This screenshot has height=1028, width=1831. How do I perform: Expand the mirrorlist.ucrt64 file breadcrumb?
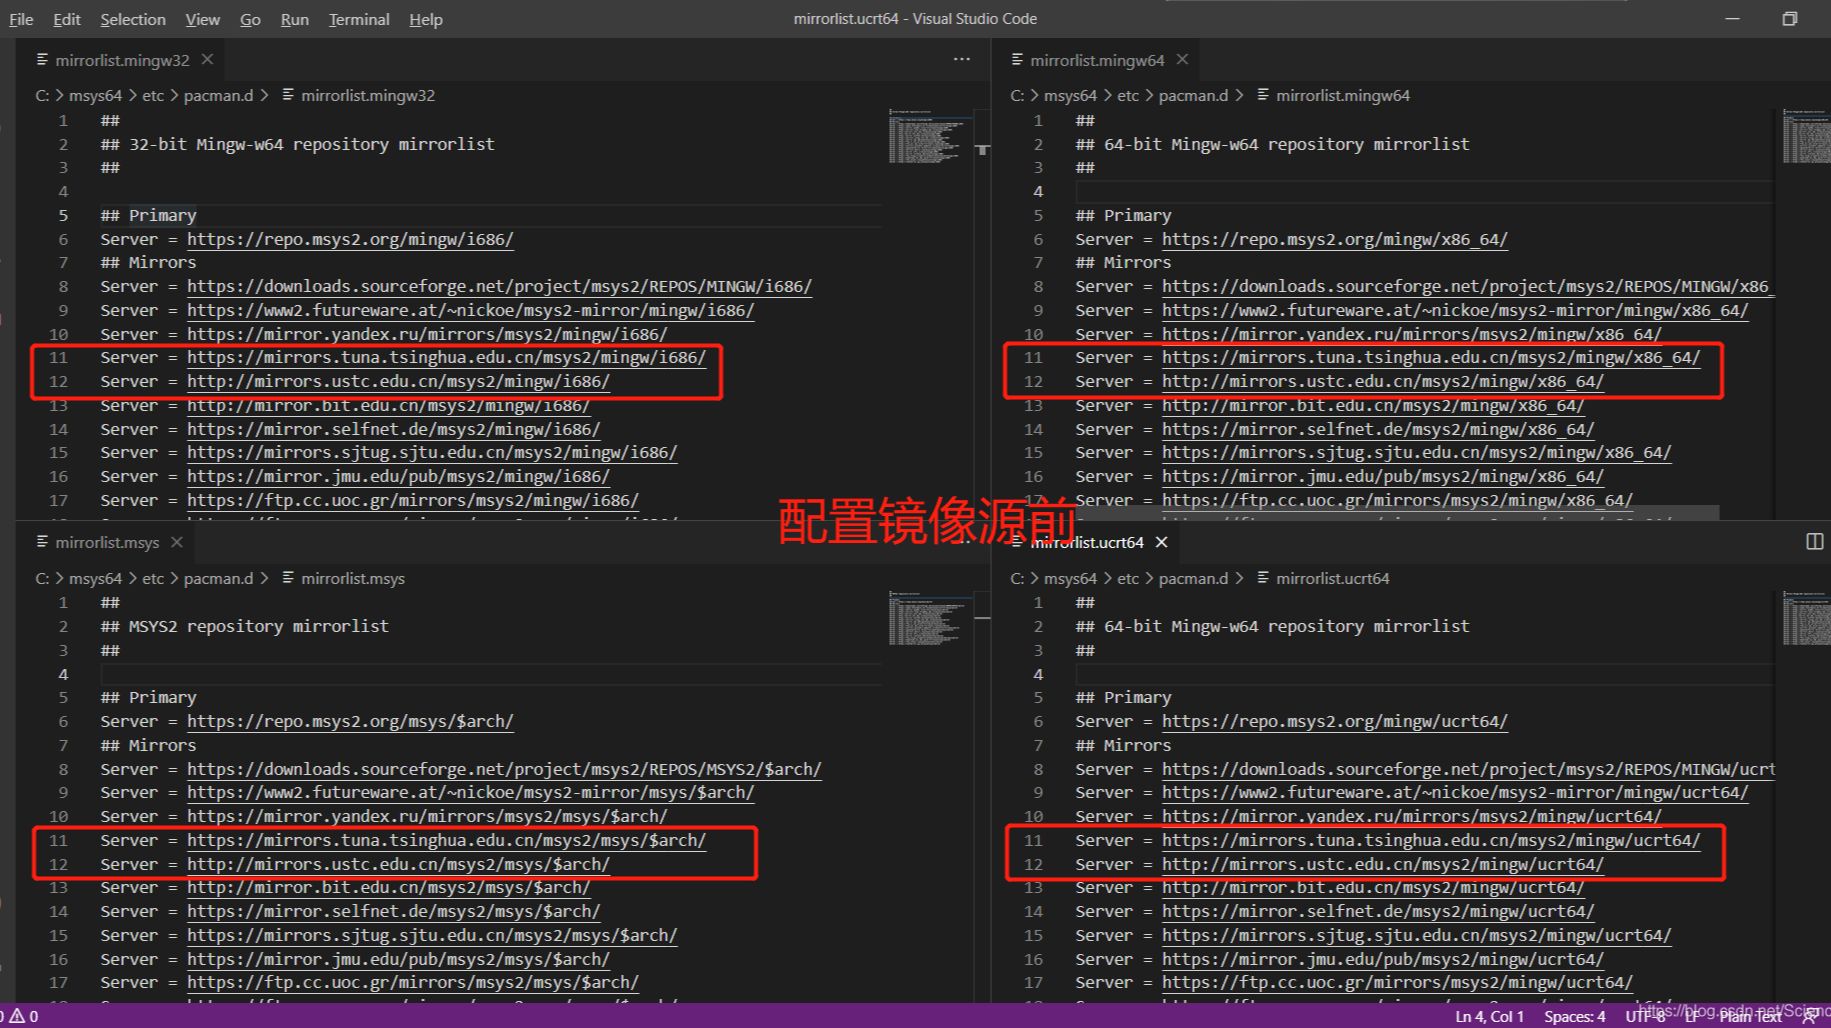[1322, 578]
